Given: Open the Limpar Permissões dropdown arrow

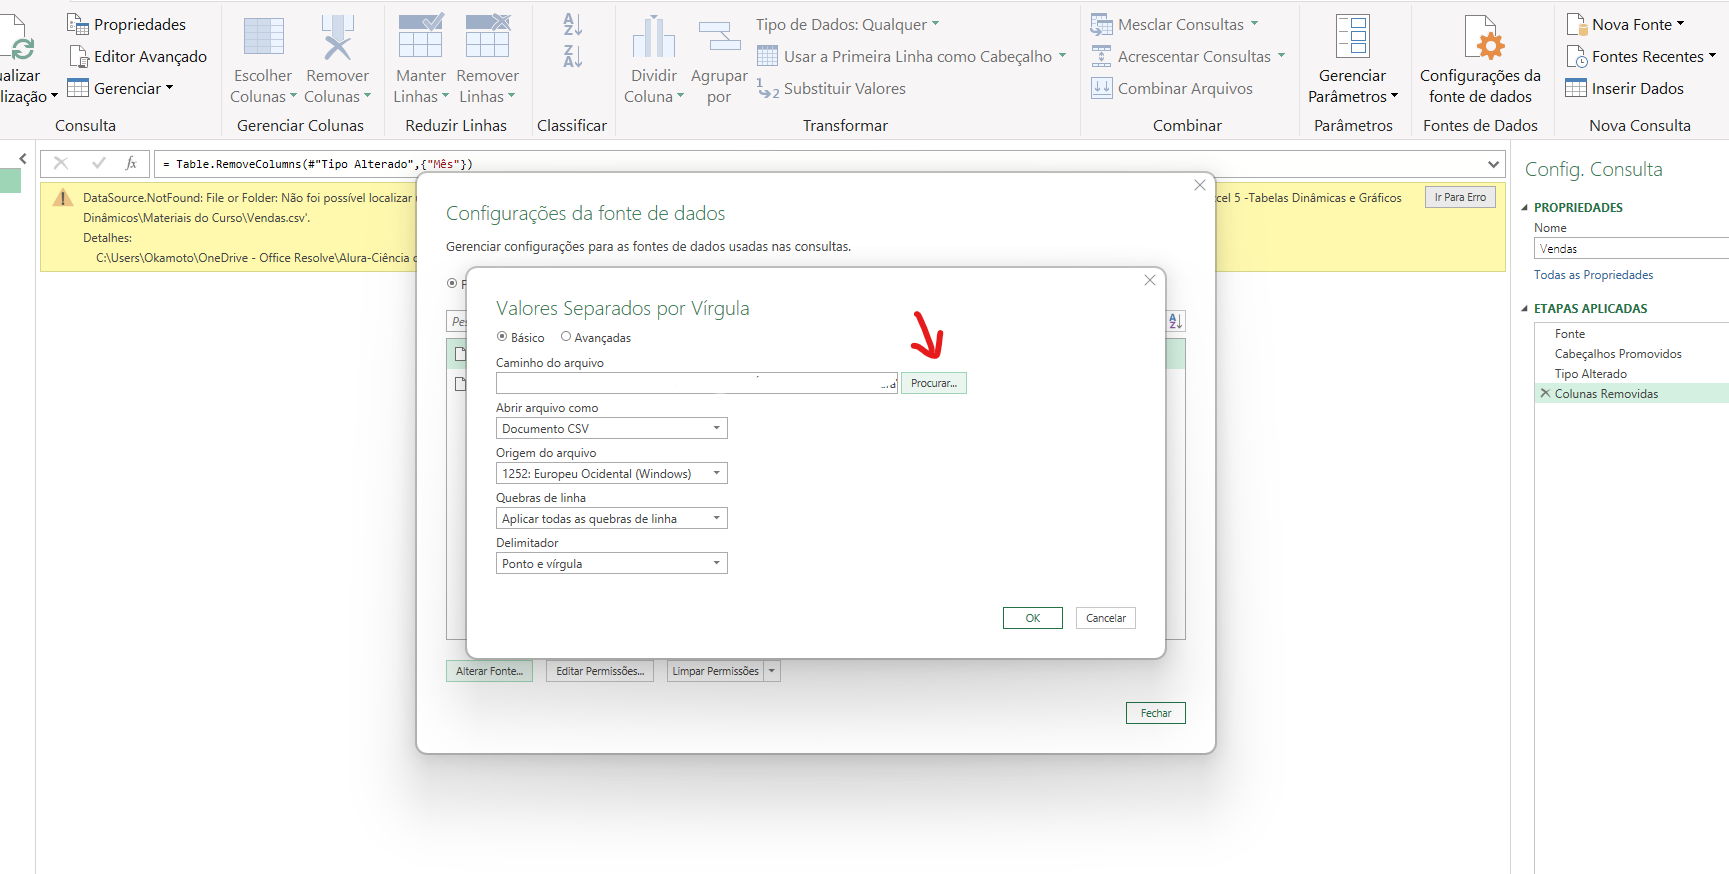Looking at the screenshot, I should [x=772, y=671].
